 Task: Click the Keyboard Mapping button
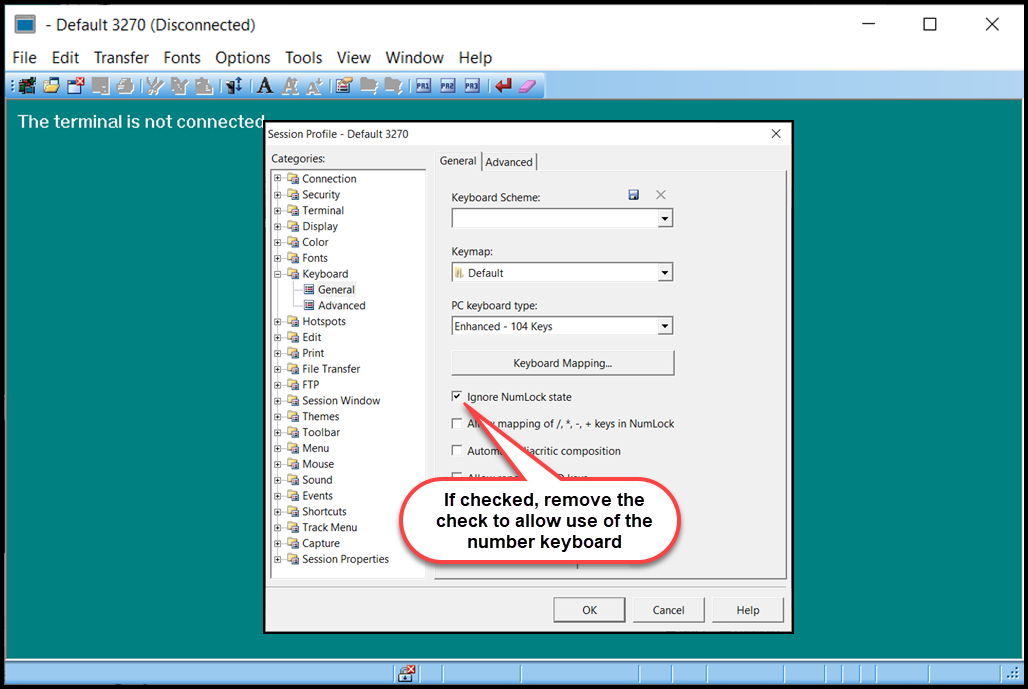click(562, 362)
